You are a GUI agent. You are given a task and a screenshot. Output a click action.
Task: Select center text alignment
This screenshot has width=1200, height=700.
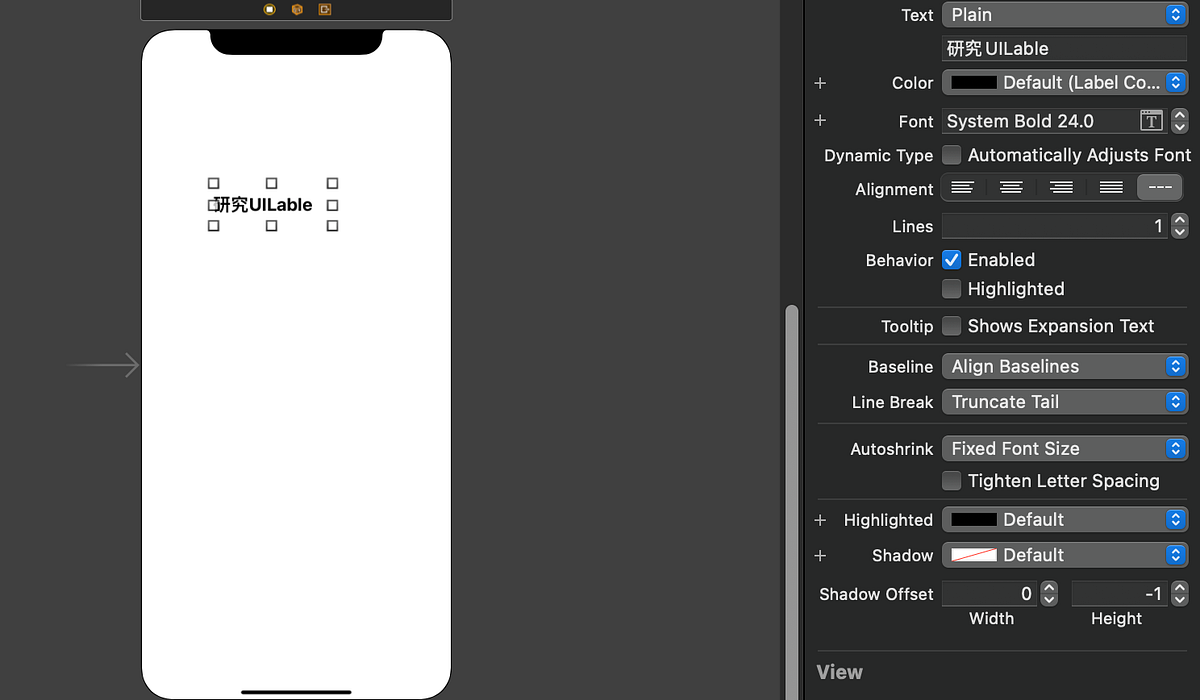(x=1011, y=187)
